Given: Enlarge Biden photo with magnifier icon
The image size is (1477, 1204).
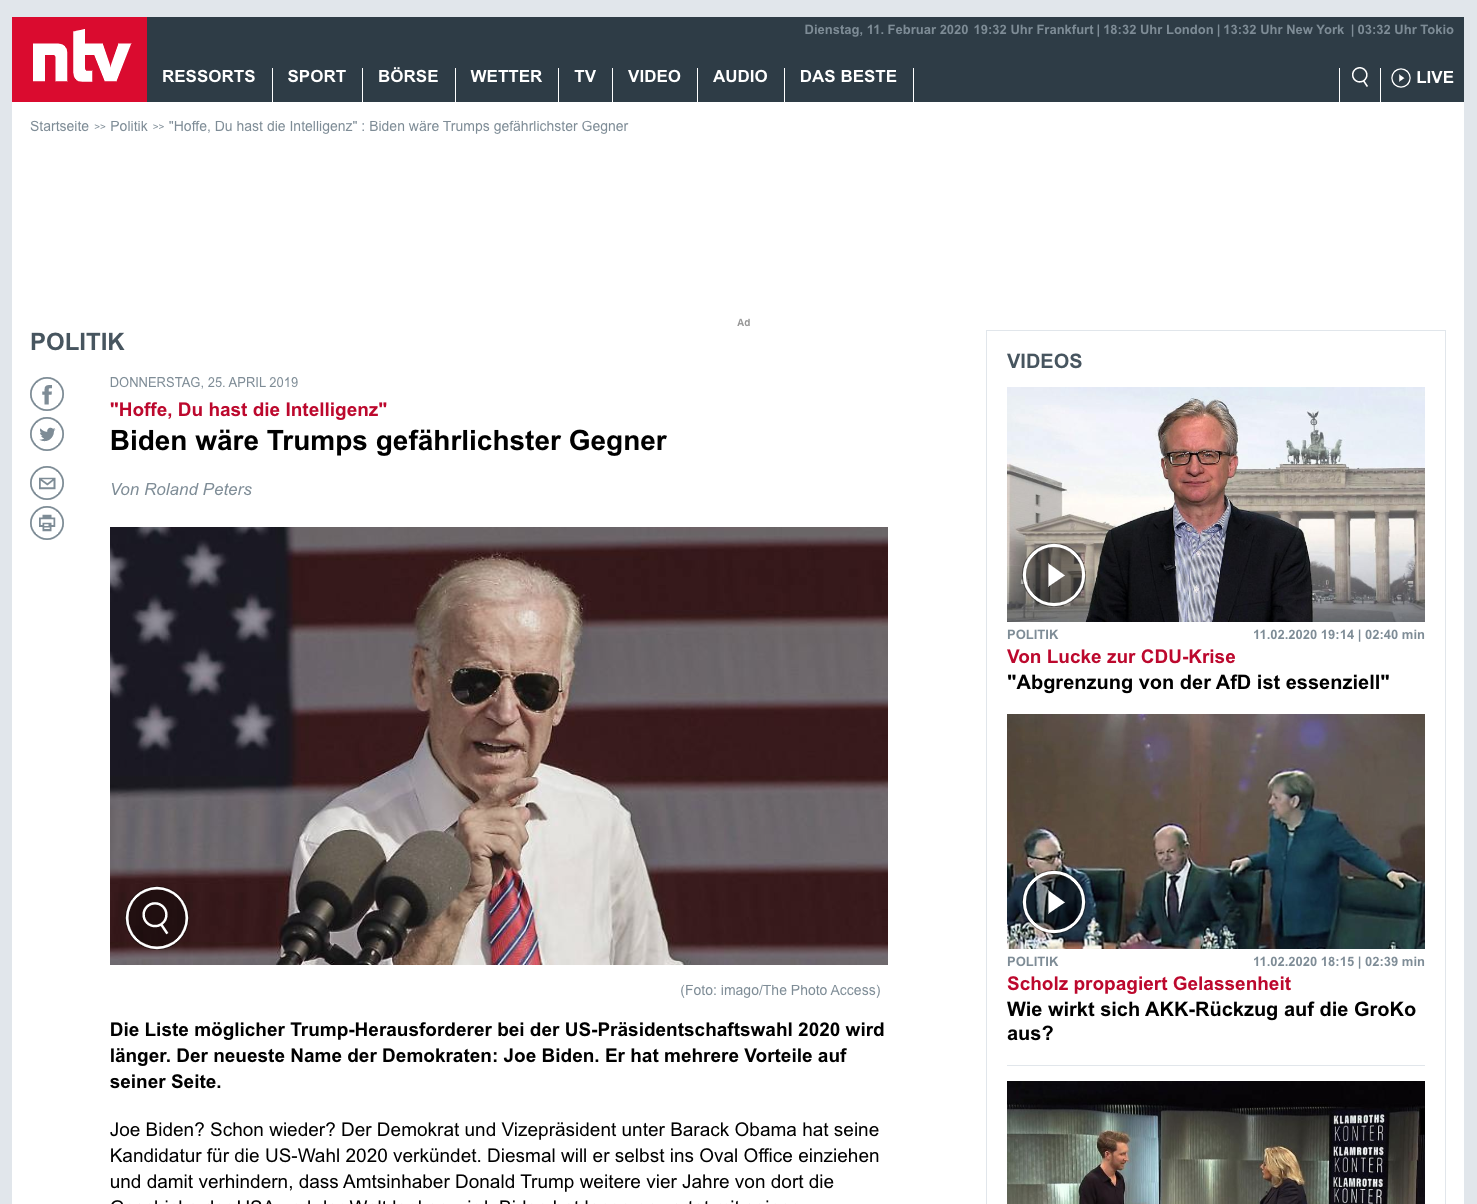Looking at the screenshot, I should [157, 917].
